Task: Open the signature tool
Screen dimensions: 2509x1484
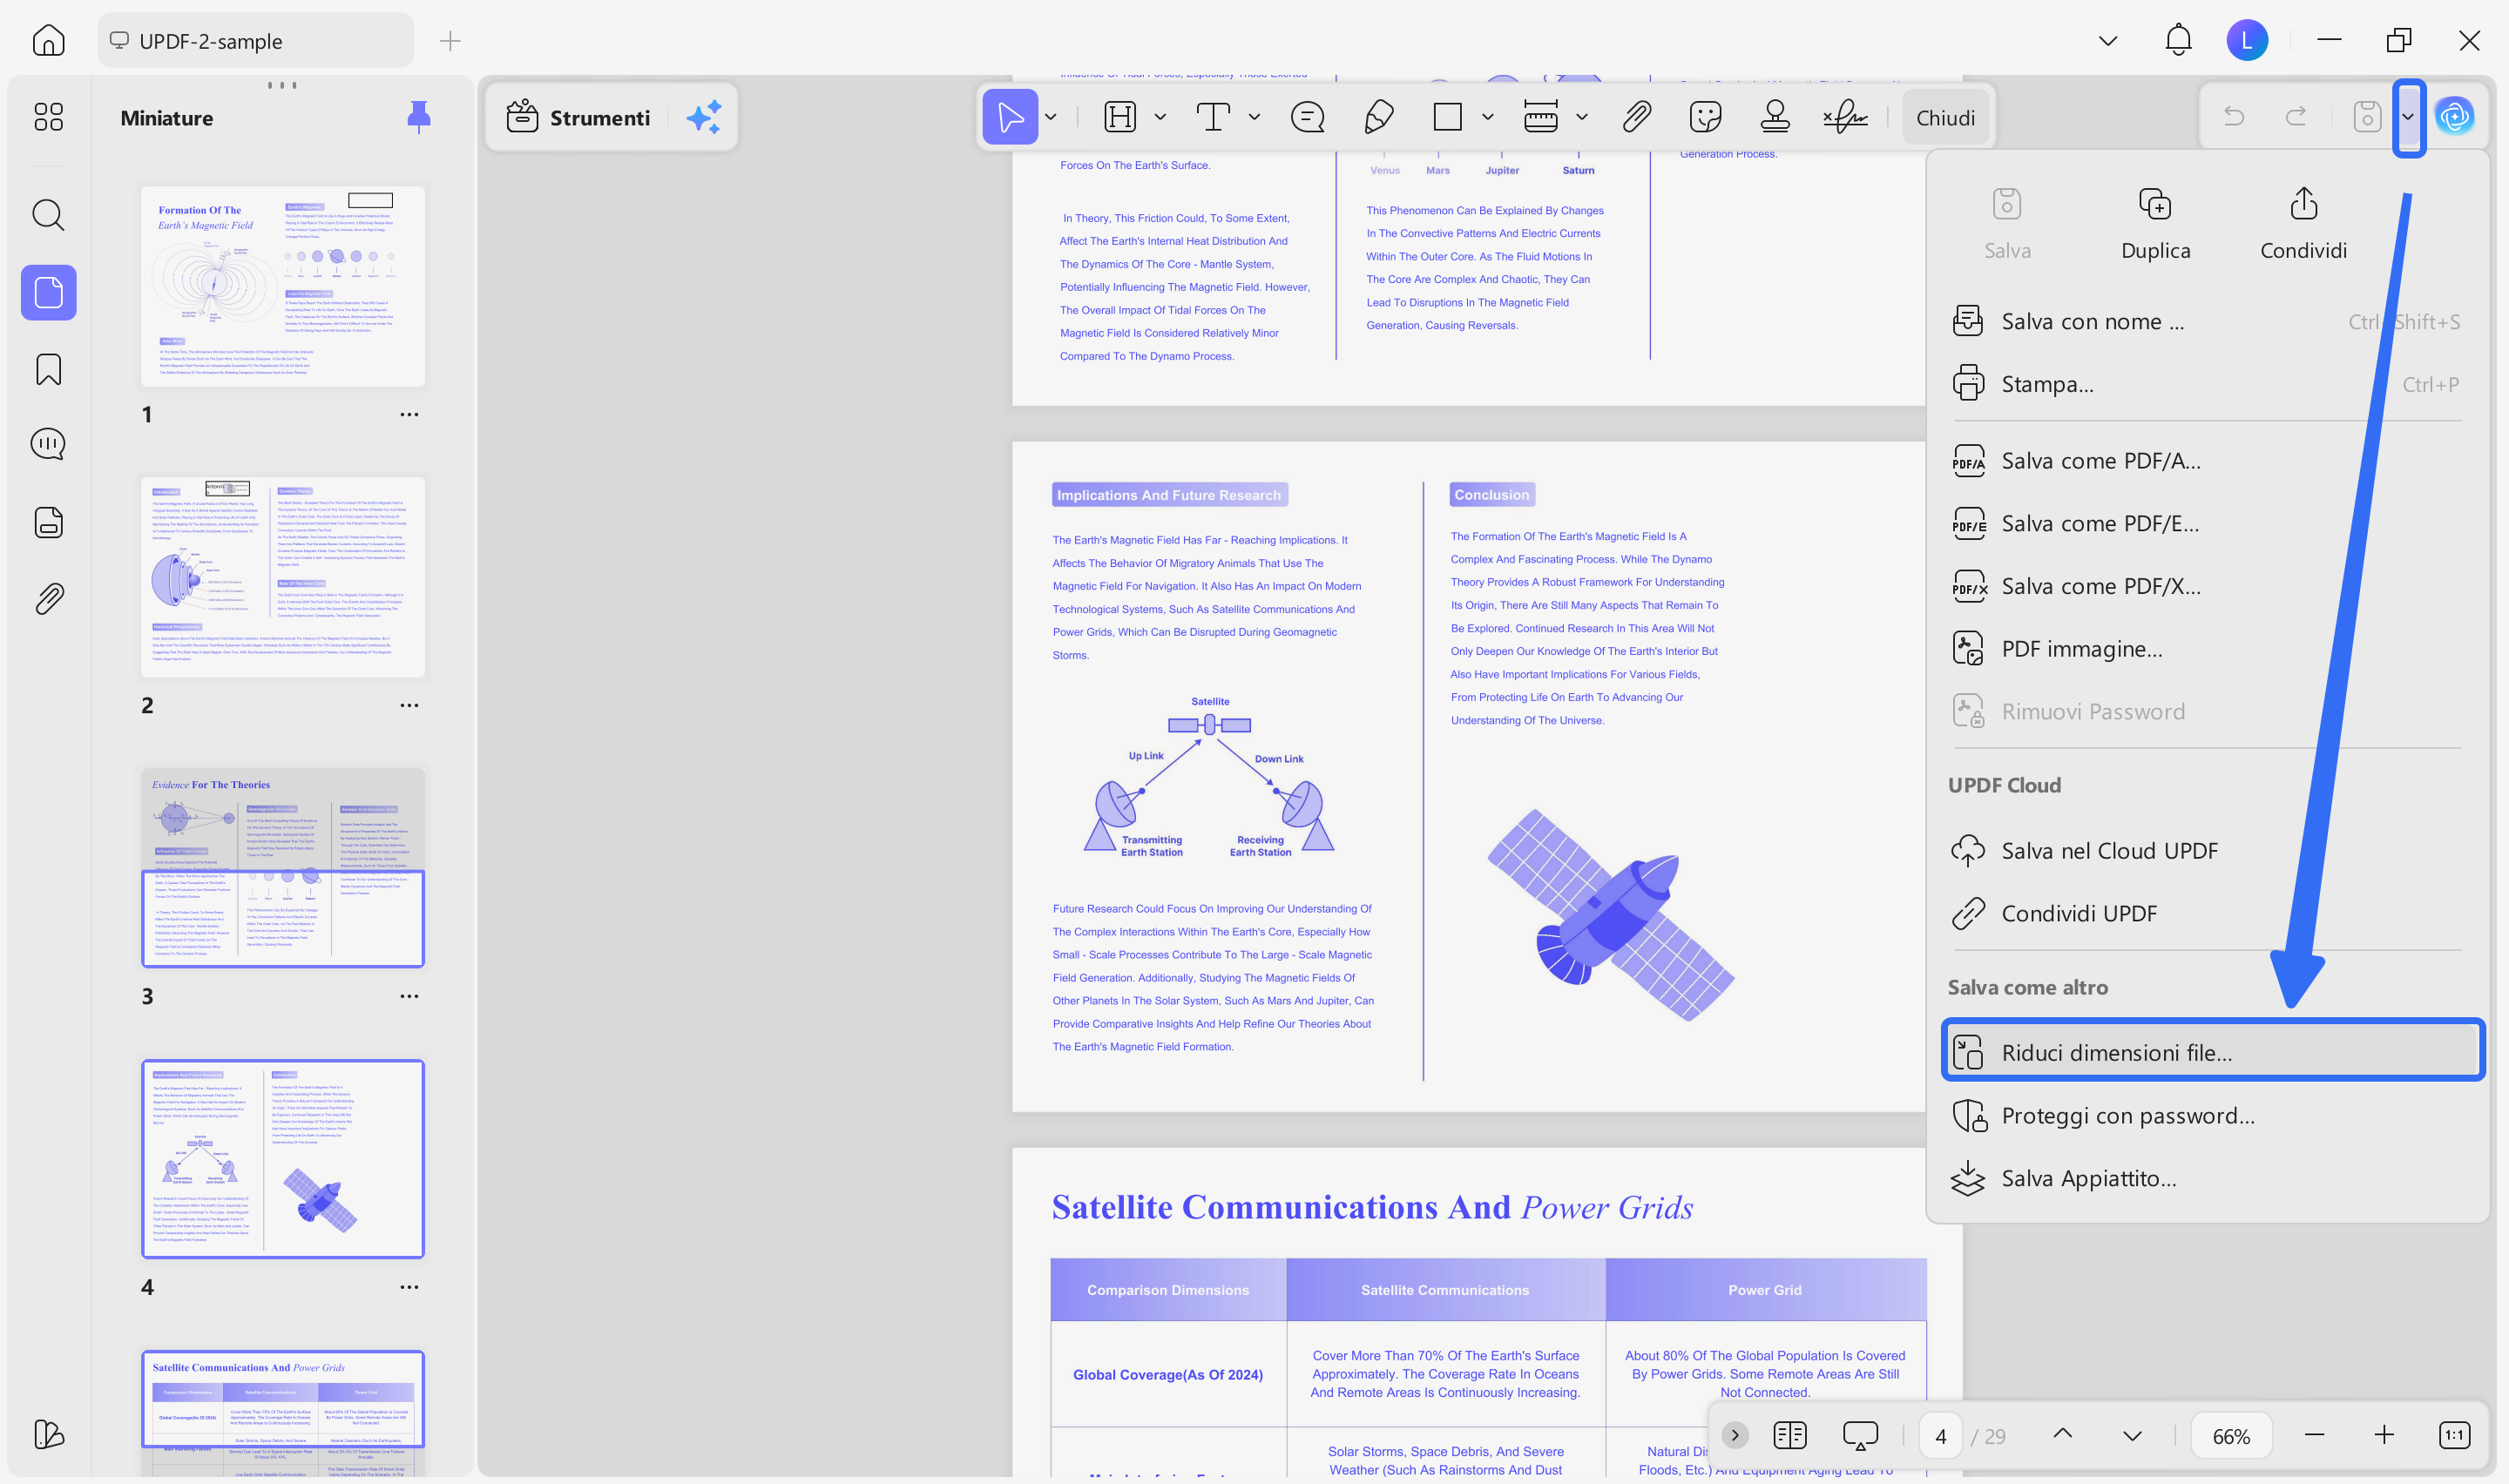Action: click(x=1845, y=117)
